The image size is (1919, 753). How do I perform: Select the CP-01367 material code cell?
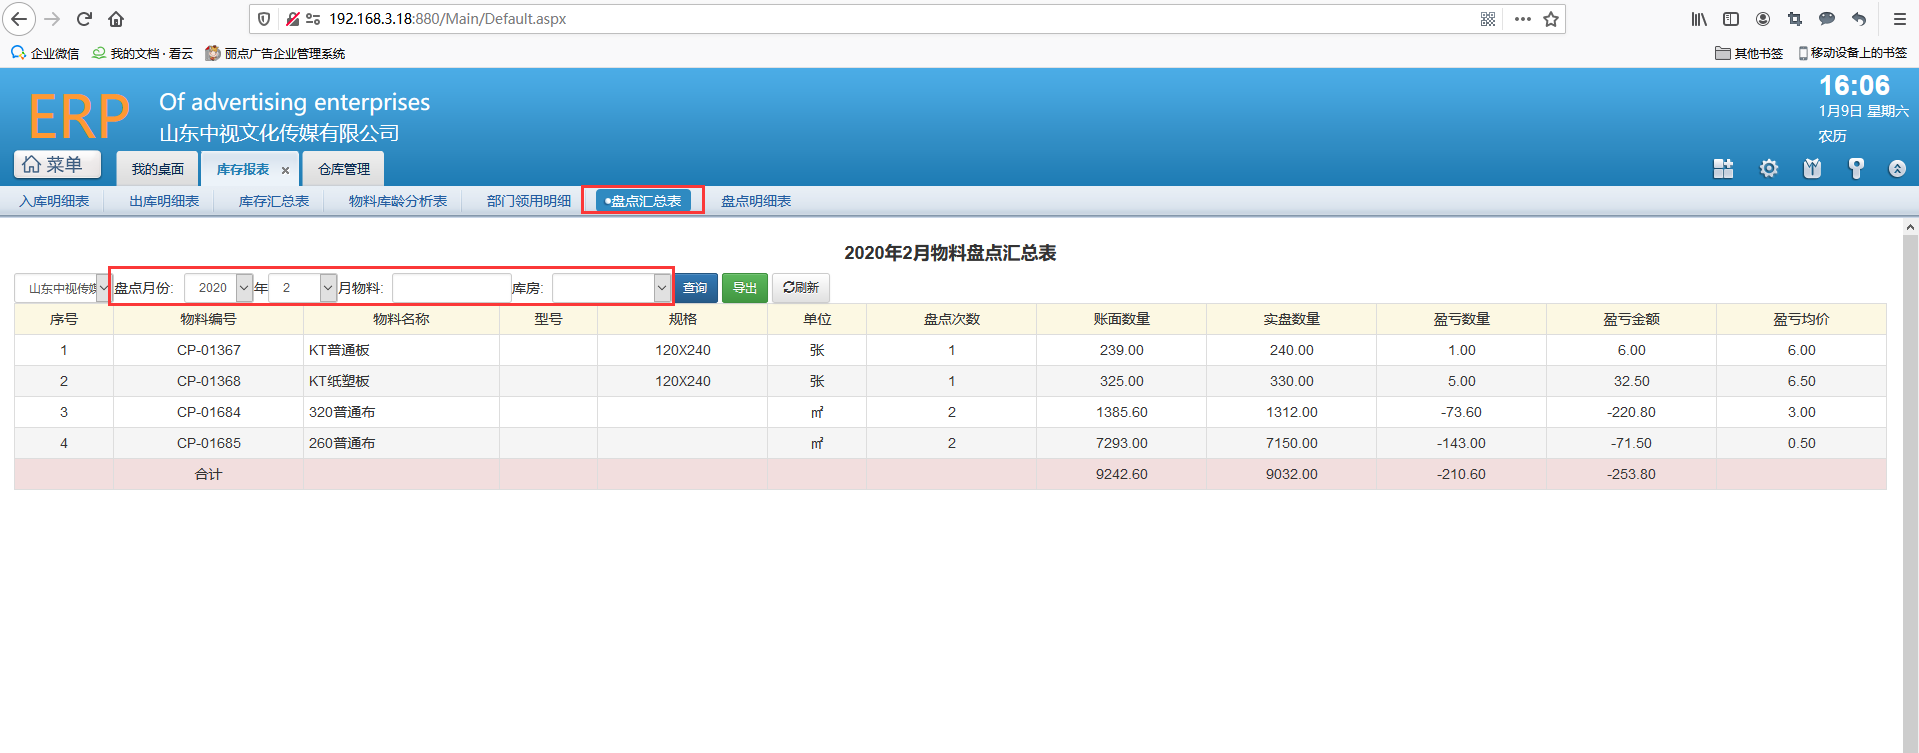point(208,350)
